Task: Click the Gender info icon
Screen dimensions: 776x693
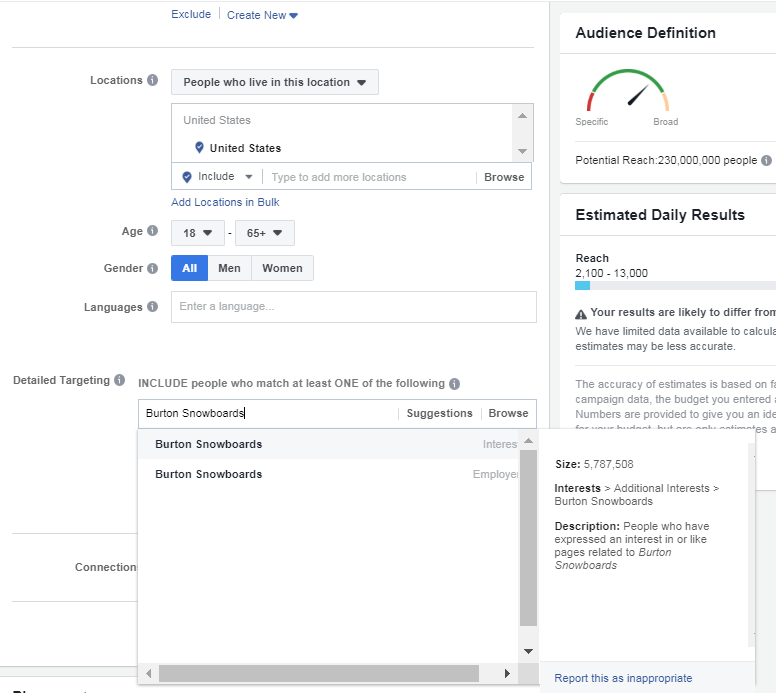Action: click(x=153, y=268)
